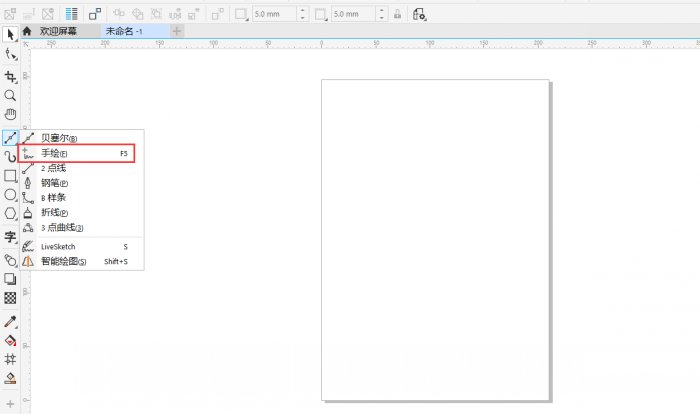Viewport: 700px width, 414px height.
Task: Choose LiveSketch from the flyout
Action: [x=82, y=247]
